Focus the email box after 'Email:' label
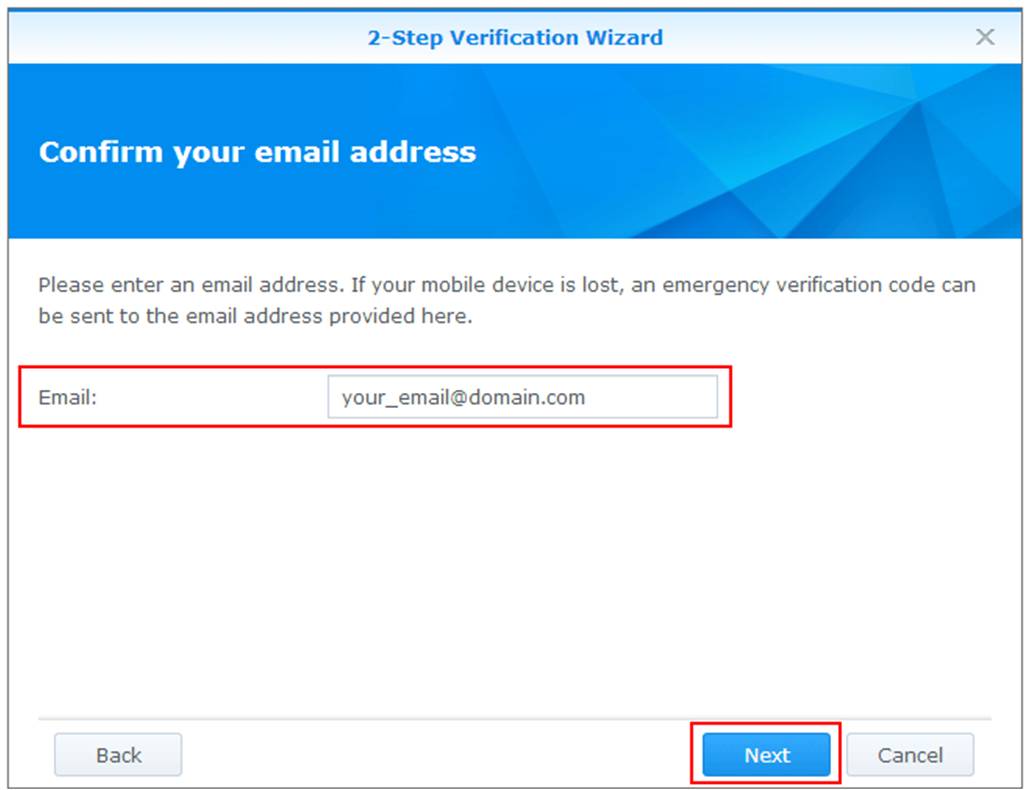The image size is (1027, 790). click(x=522, y=396)
